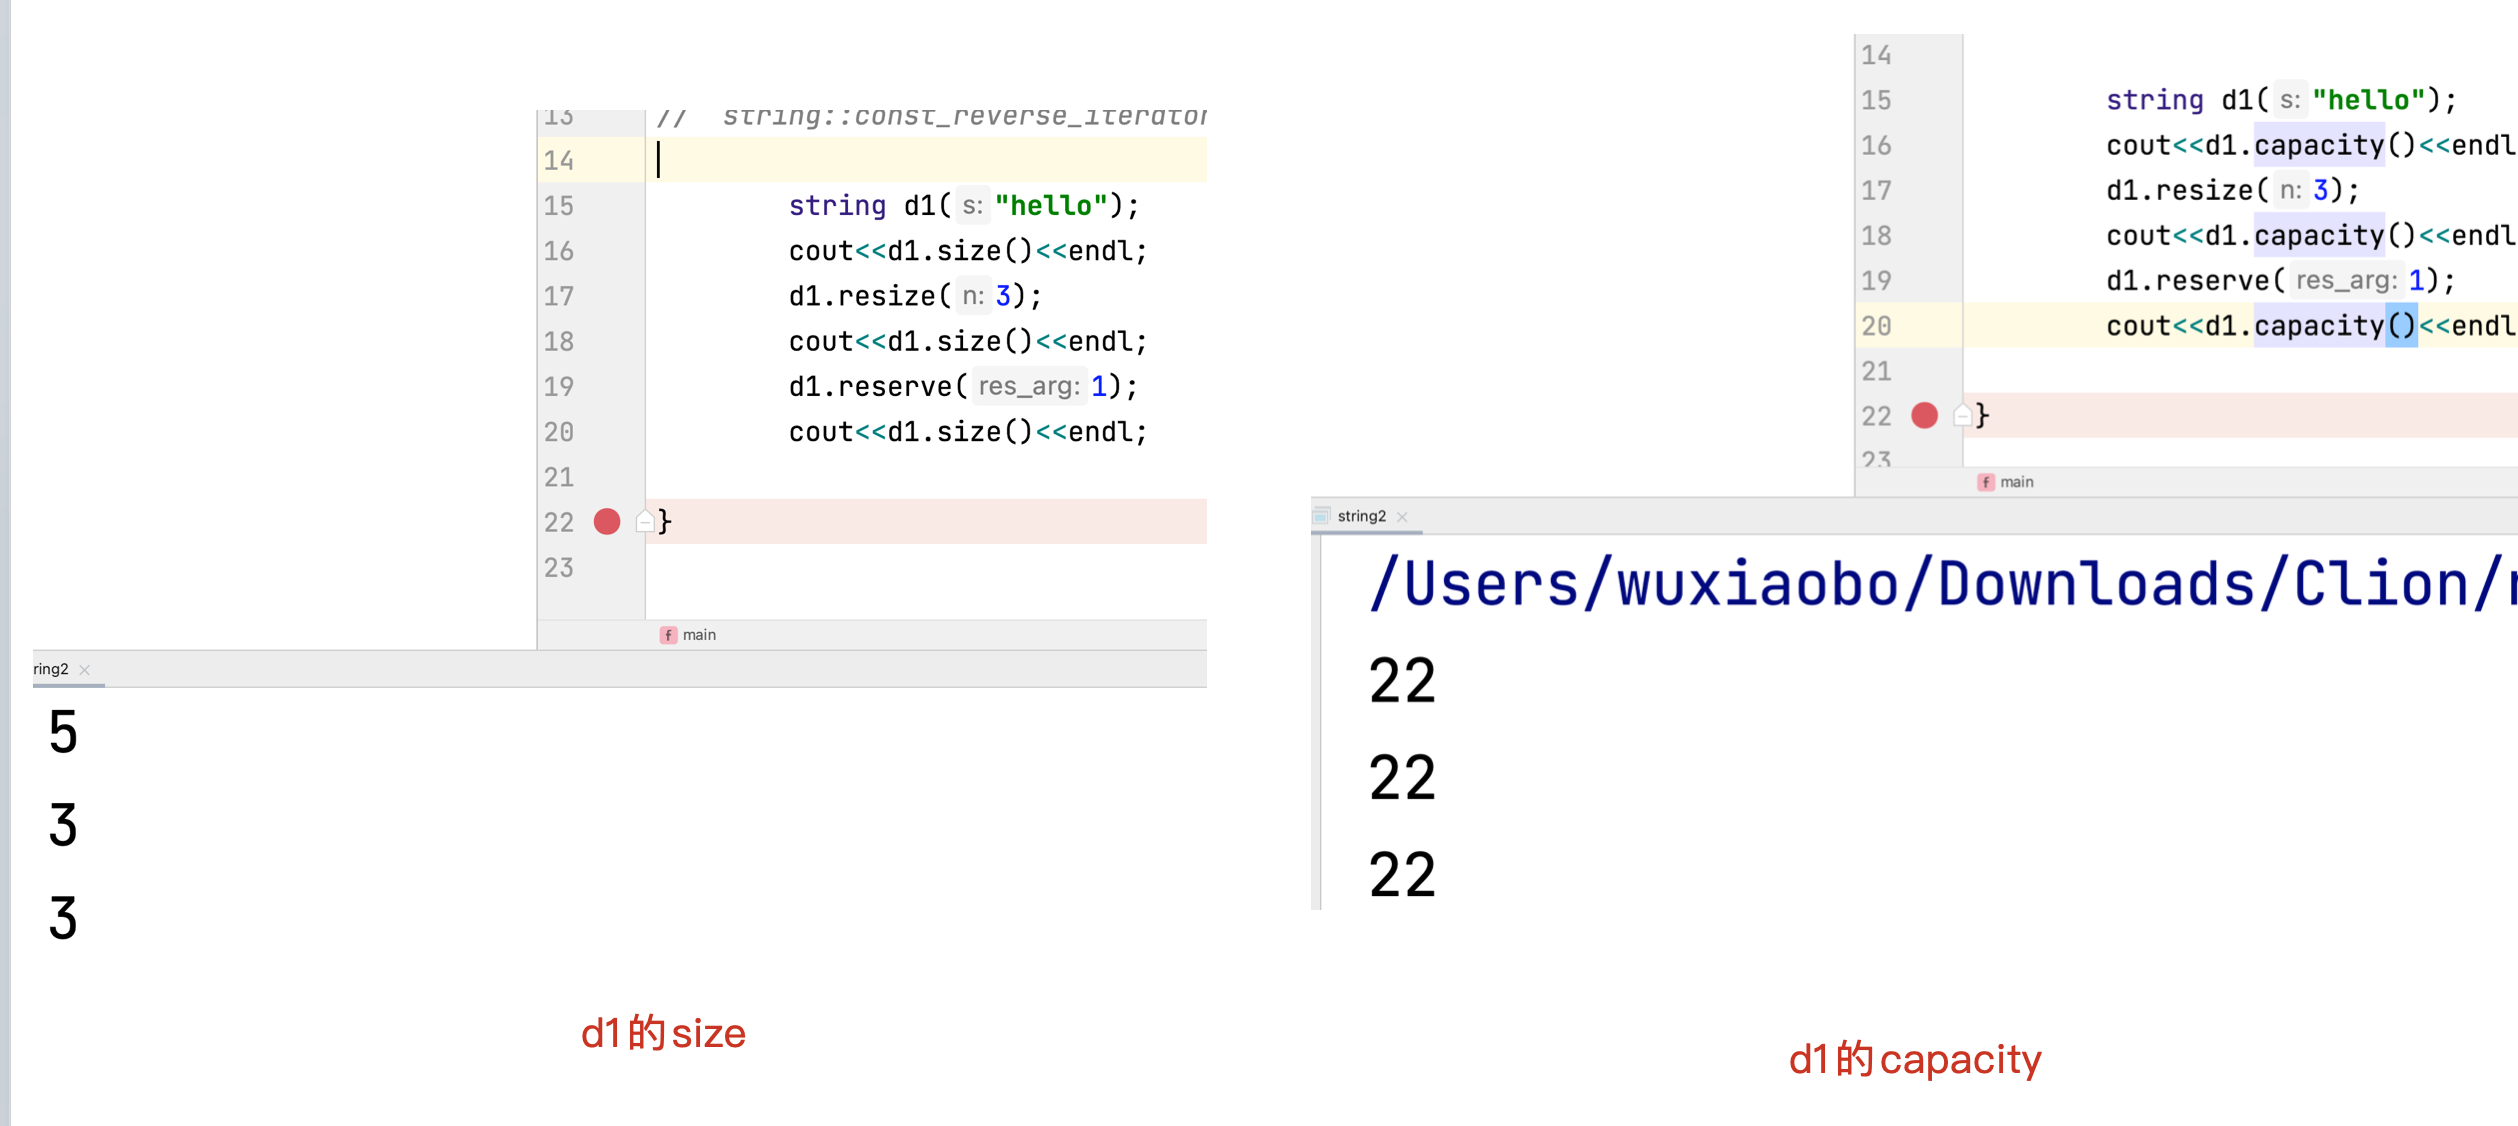
Task: Click line number 16 in left editor gutter
Action: pos(559,251)
